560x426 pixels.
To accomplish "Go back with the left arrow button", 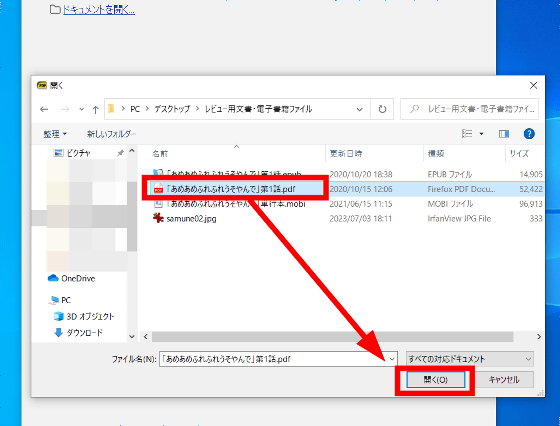I will pyautogui.click(x=44, y=109).
